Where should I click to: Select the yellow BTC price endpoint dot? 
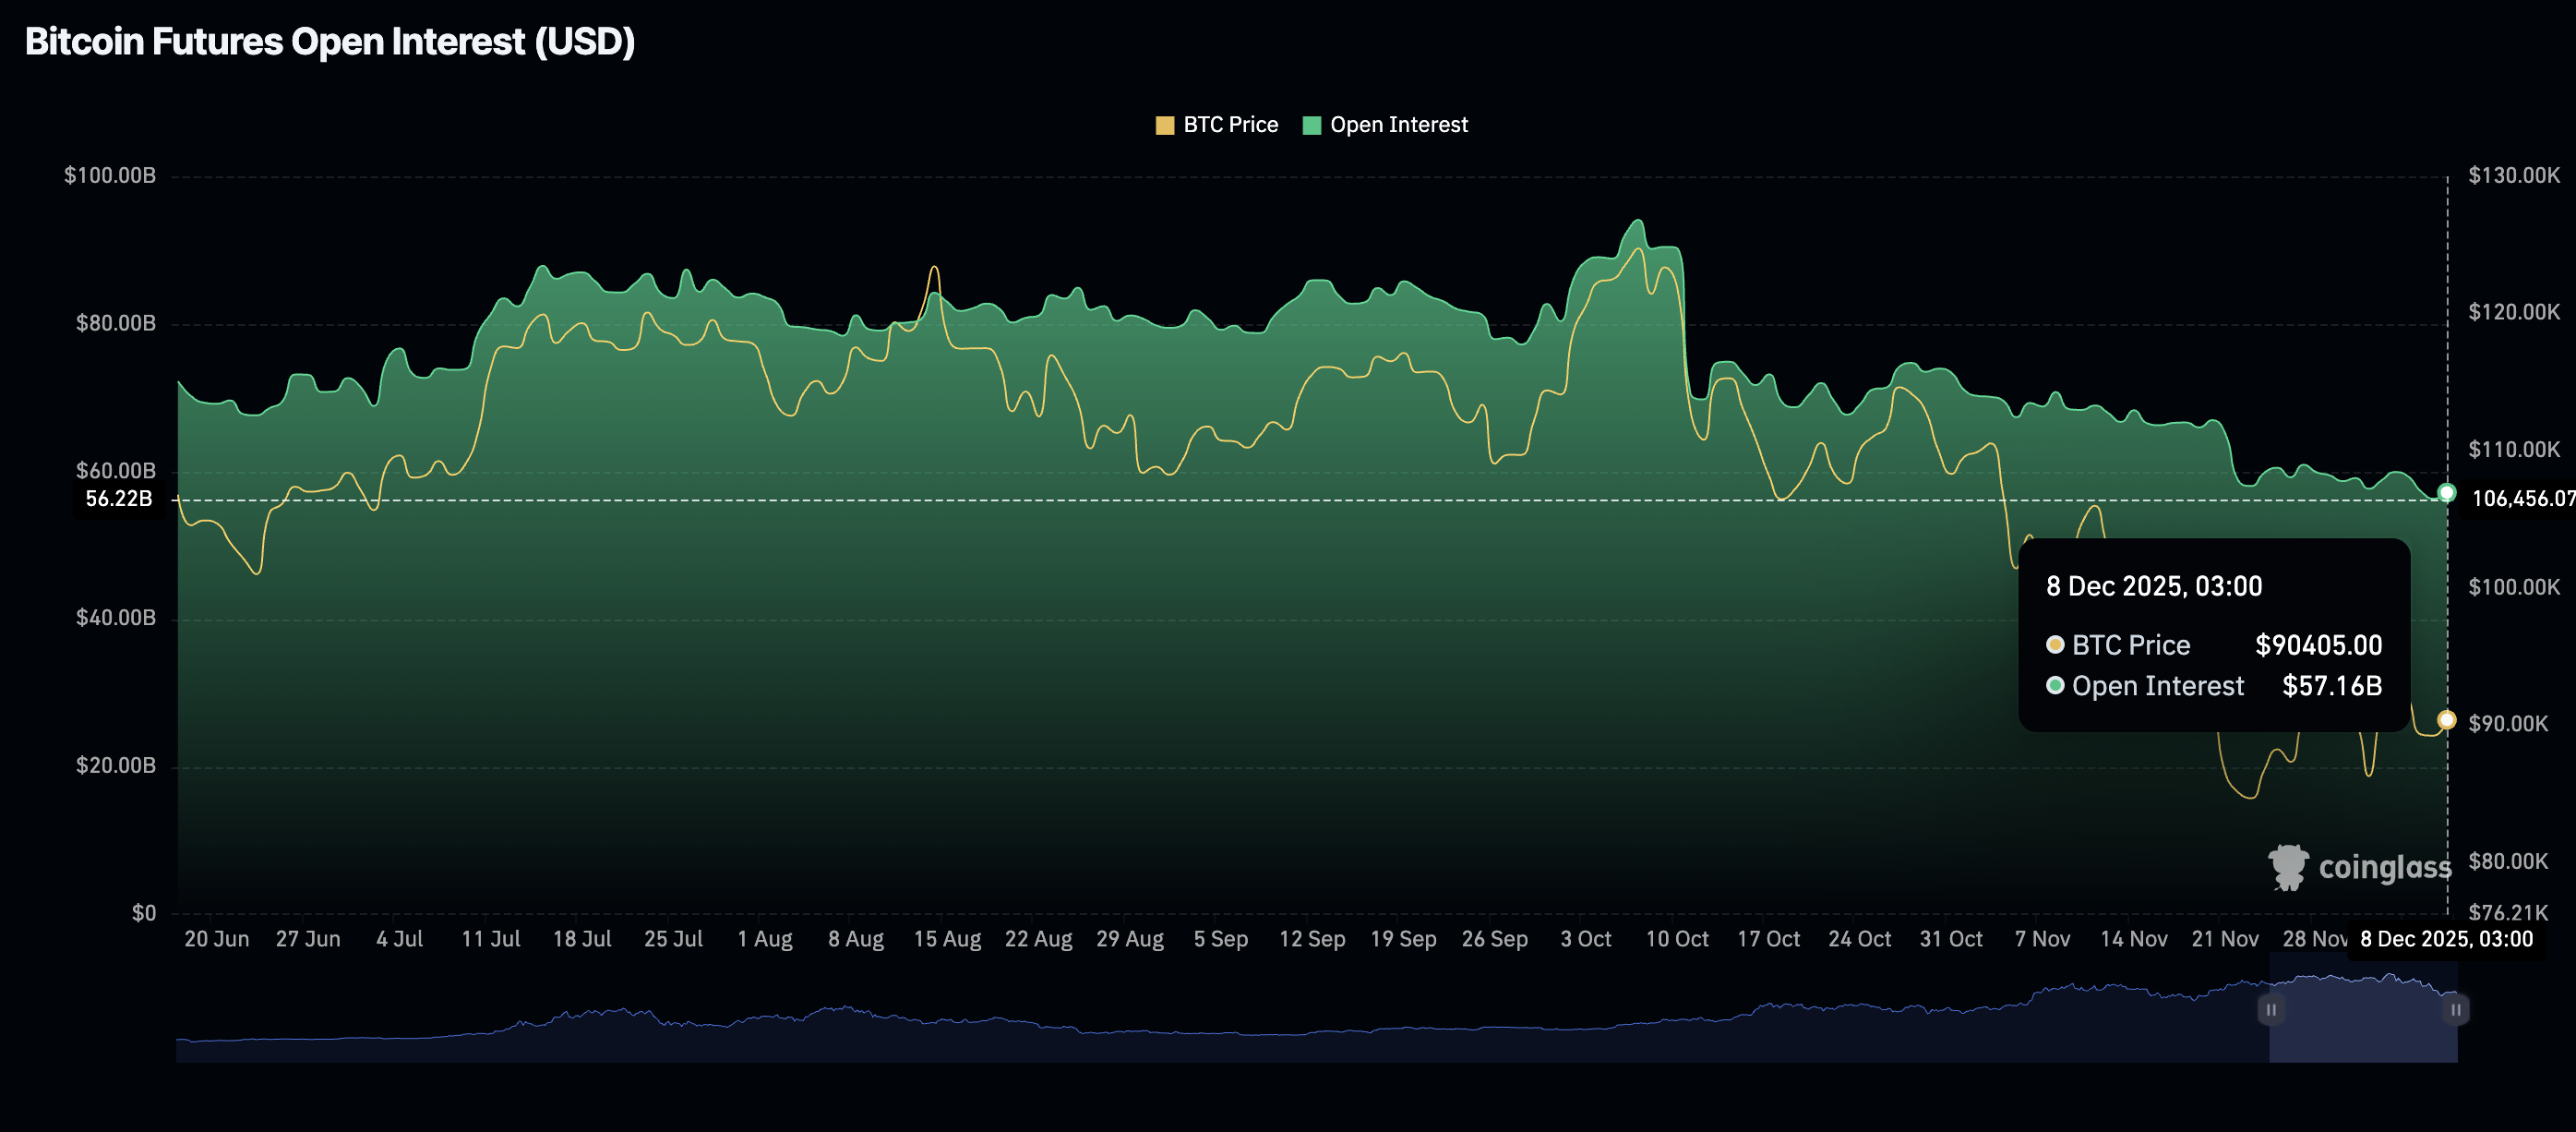click(x=2446, y=721)
